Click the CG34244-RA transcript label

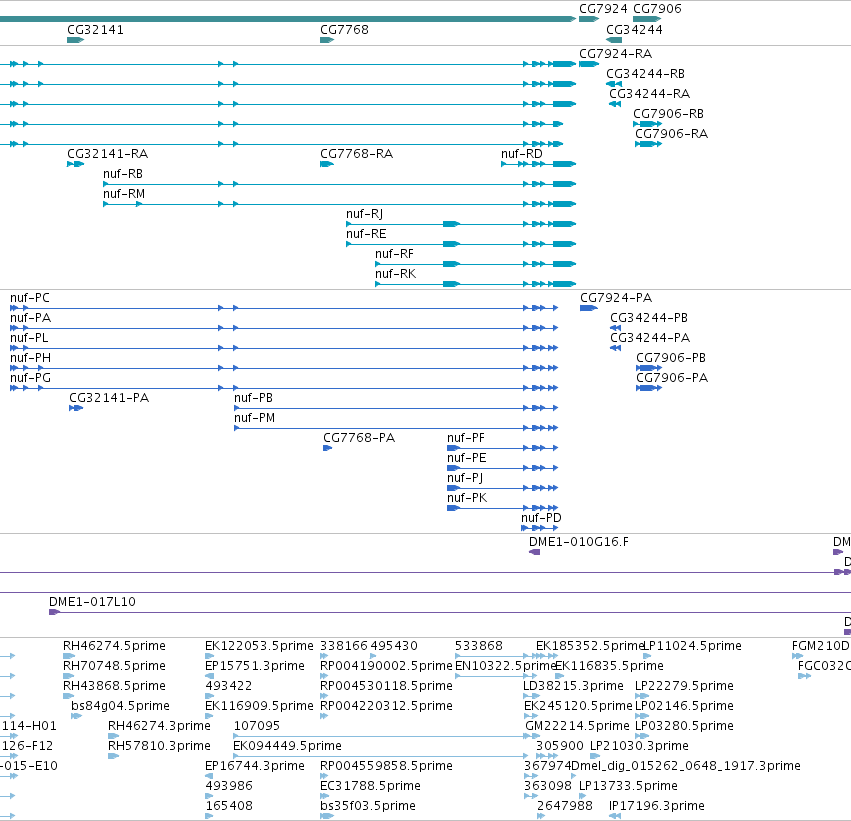650,94
